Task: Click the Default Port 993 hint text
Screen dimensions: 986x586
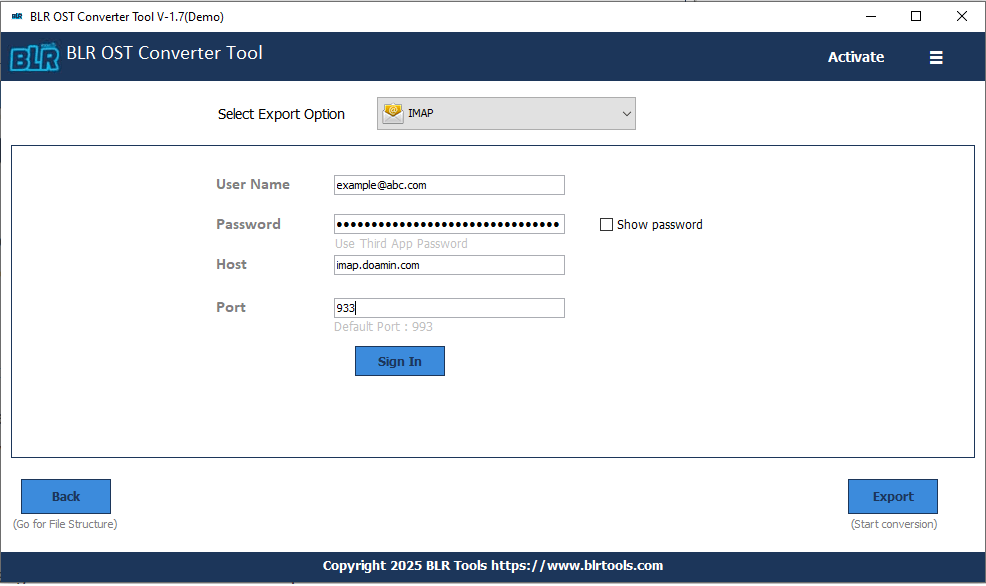Action: (383, 326)
